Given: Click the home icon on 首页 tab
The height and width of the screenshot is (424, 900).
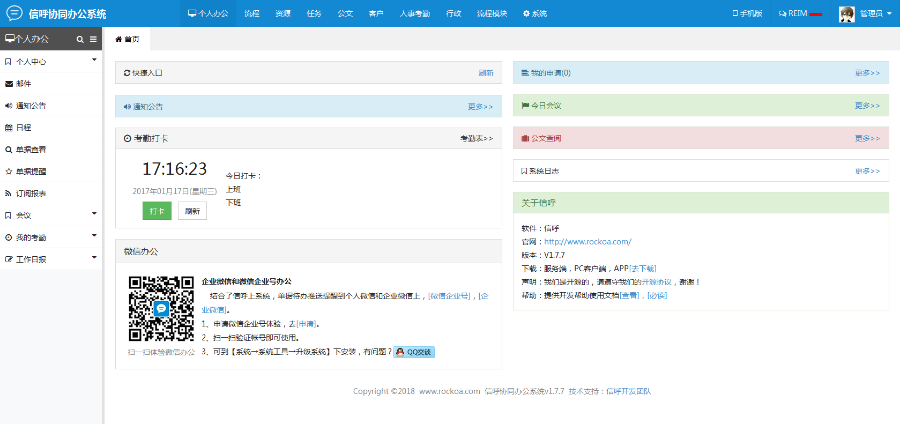Looking at the screenshot, I should (x=119, y=39).
